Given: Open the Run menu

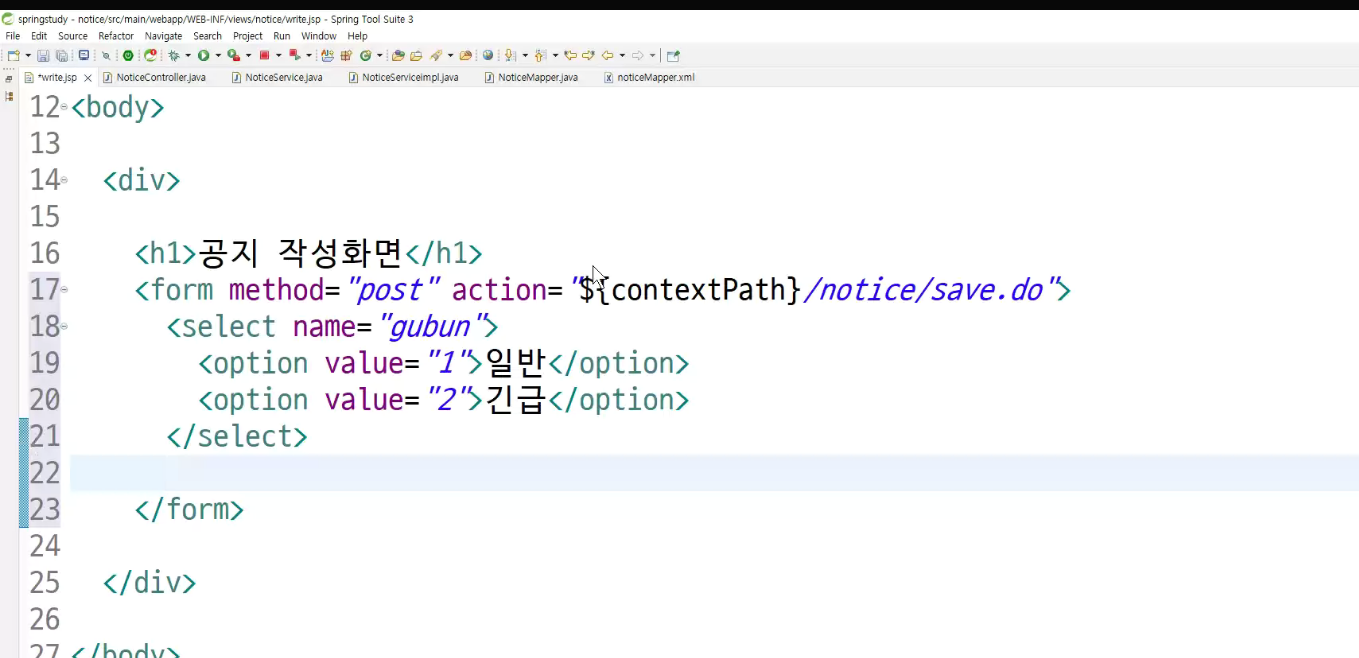Looking at the screenshot, I should (x=282, y=36).
